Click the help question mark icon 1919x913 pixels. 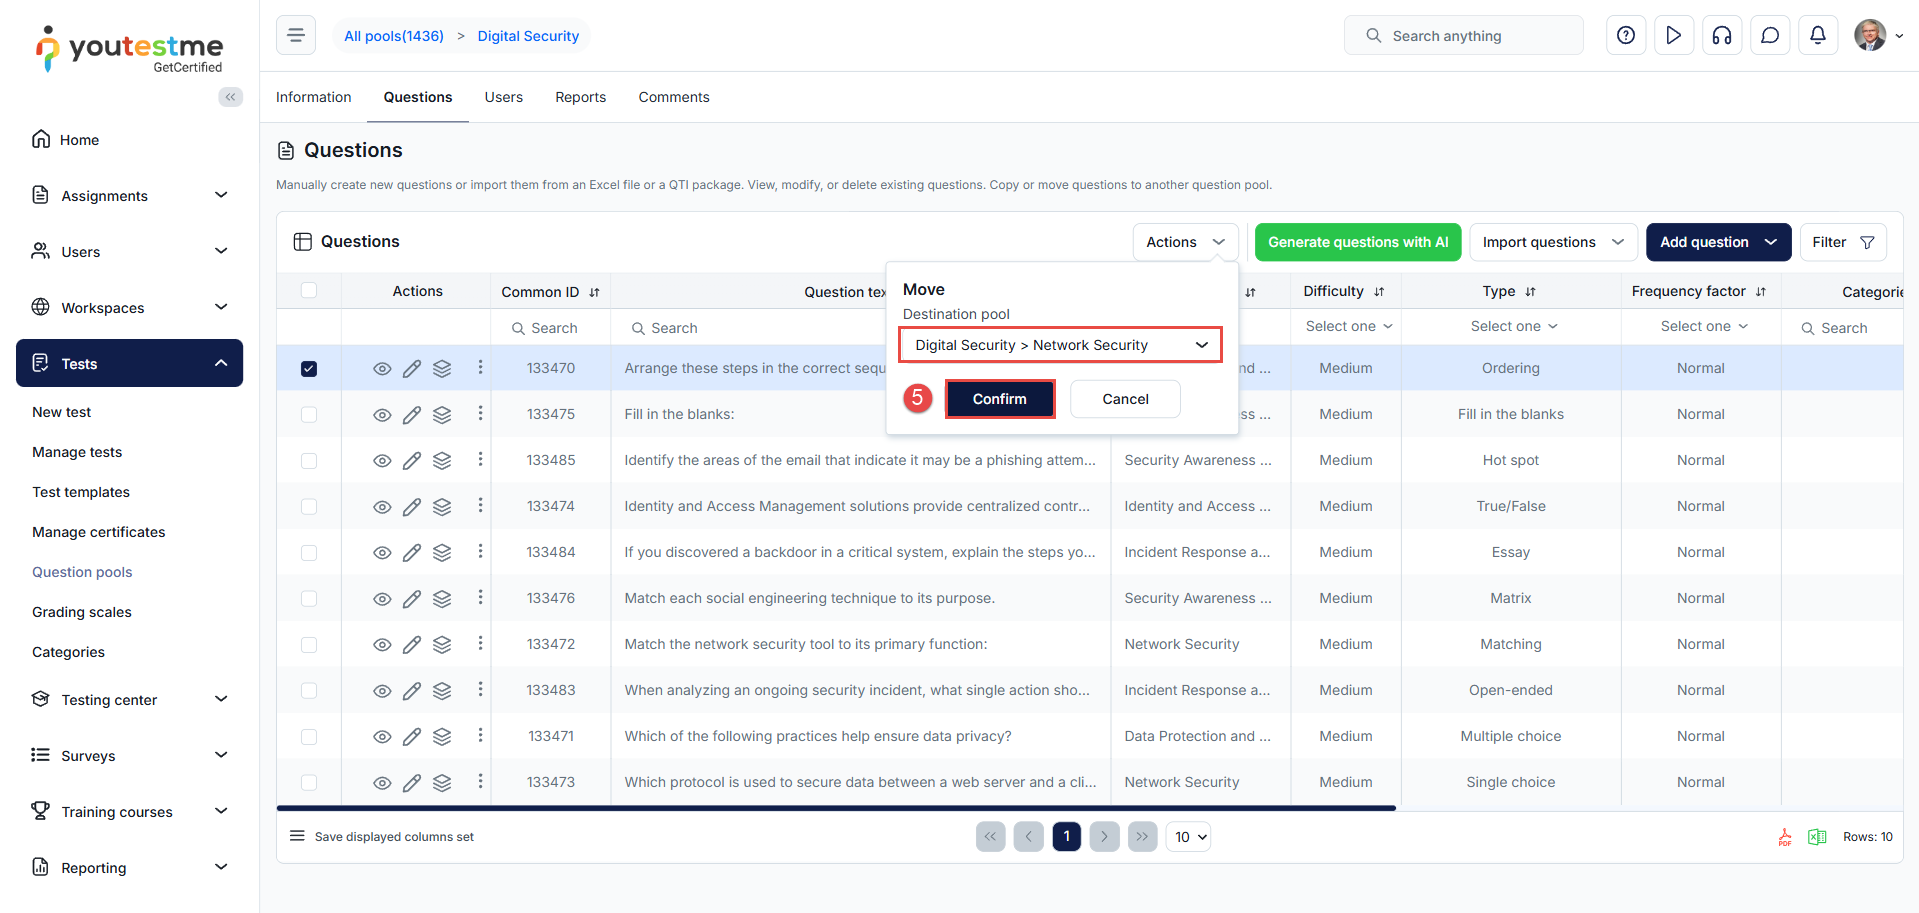[1626, 36]
